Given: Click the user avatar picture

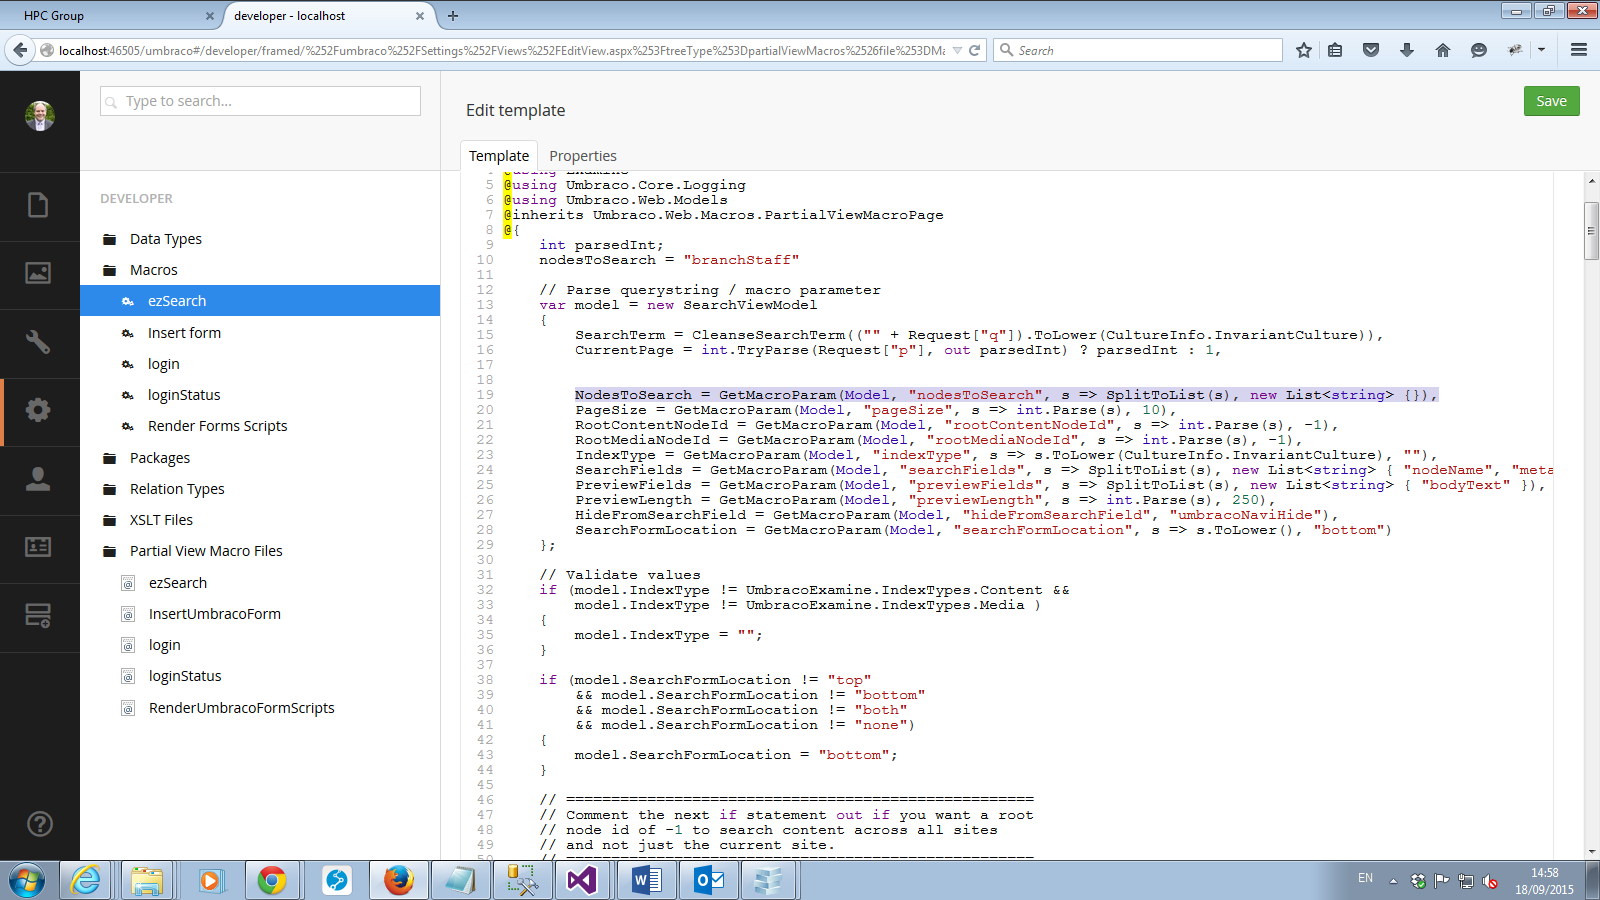Looking at the screenshot, I should tap(39, 116).
